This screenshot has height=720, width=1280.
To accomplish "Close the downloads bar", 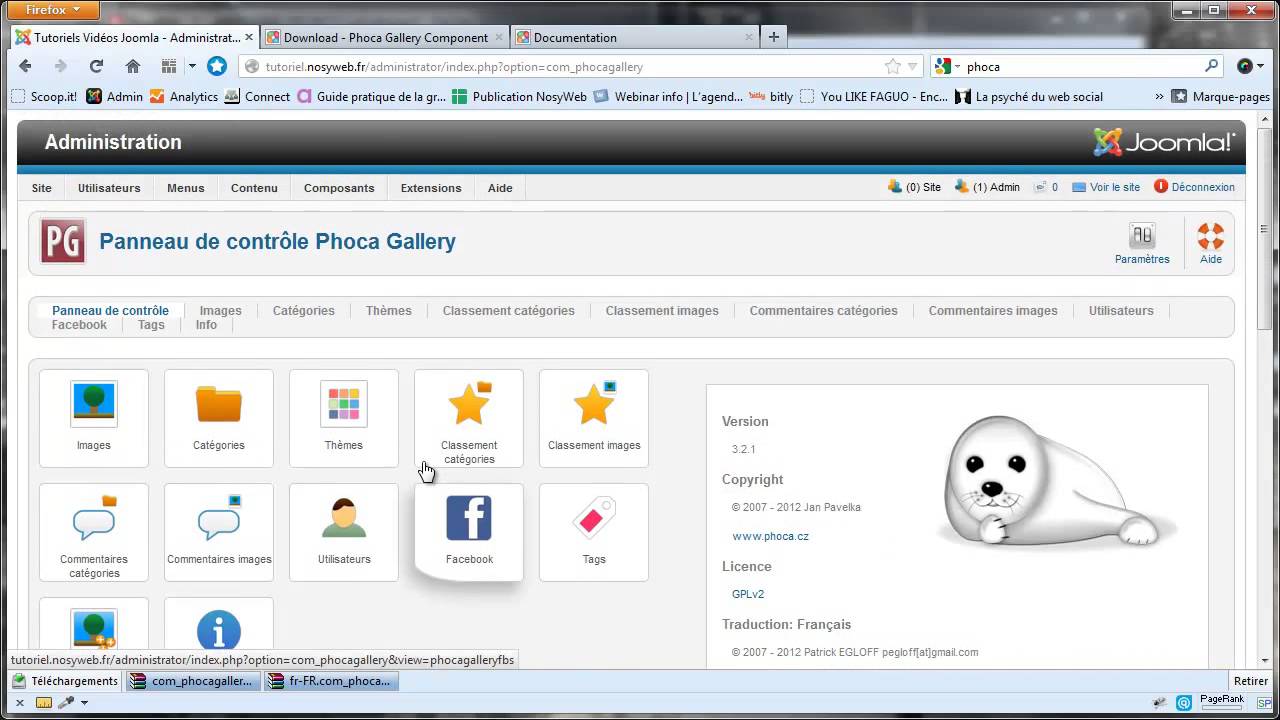I will [19, 702].
